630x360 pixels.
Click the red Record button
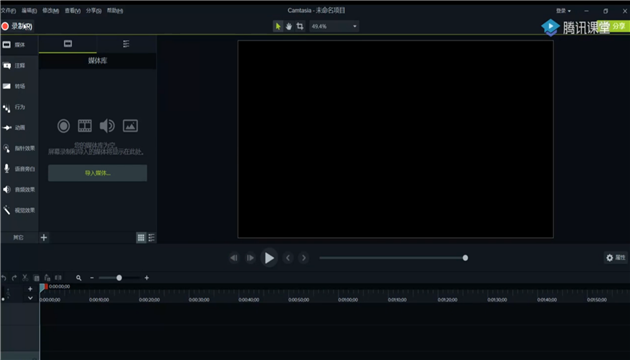pyautogui.click(x=17, y=27)
